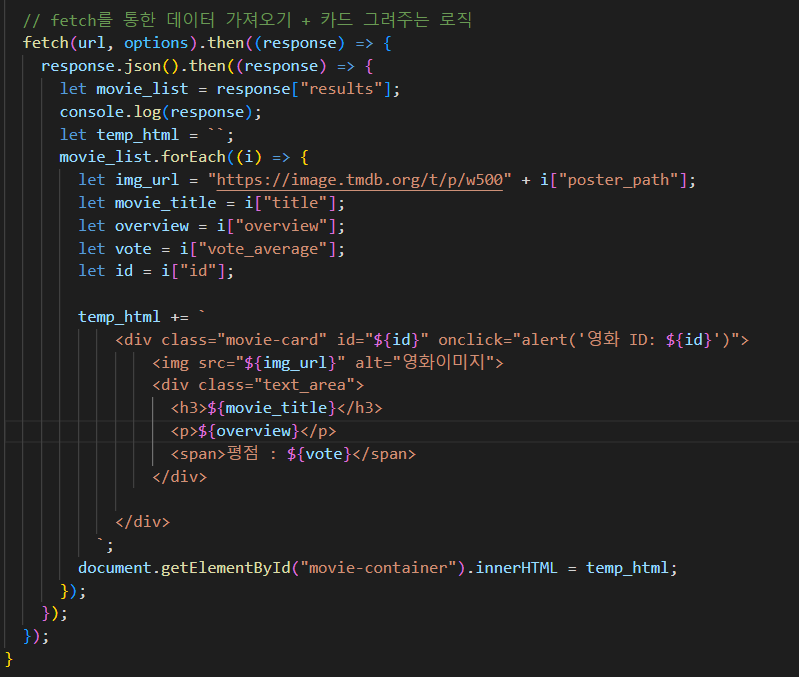Click the let movie_title declaration
The height and width of the screenshot is (677, 799).
pyautogui.click(x=211, y=203)
